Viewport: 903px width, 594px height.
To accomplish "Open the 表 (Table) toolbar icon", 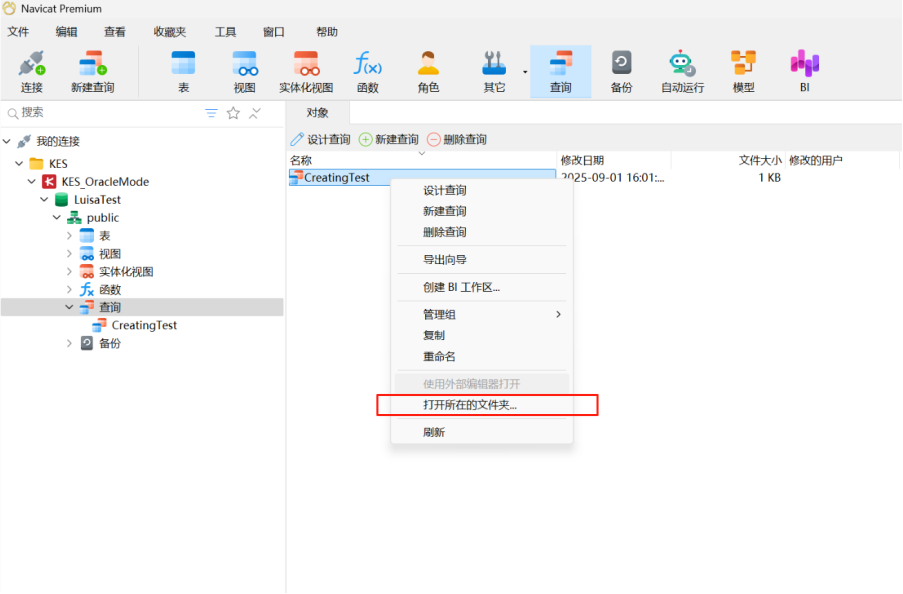I will (x=183, y=71).
